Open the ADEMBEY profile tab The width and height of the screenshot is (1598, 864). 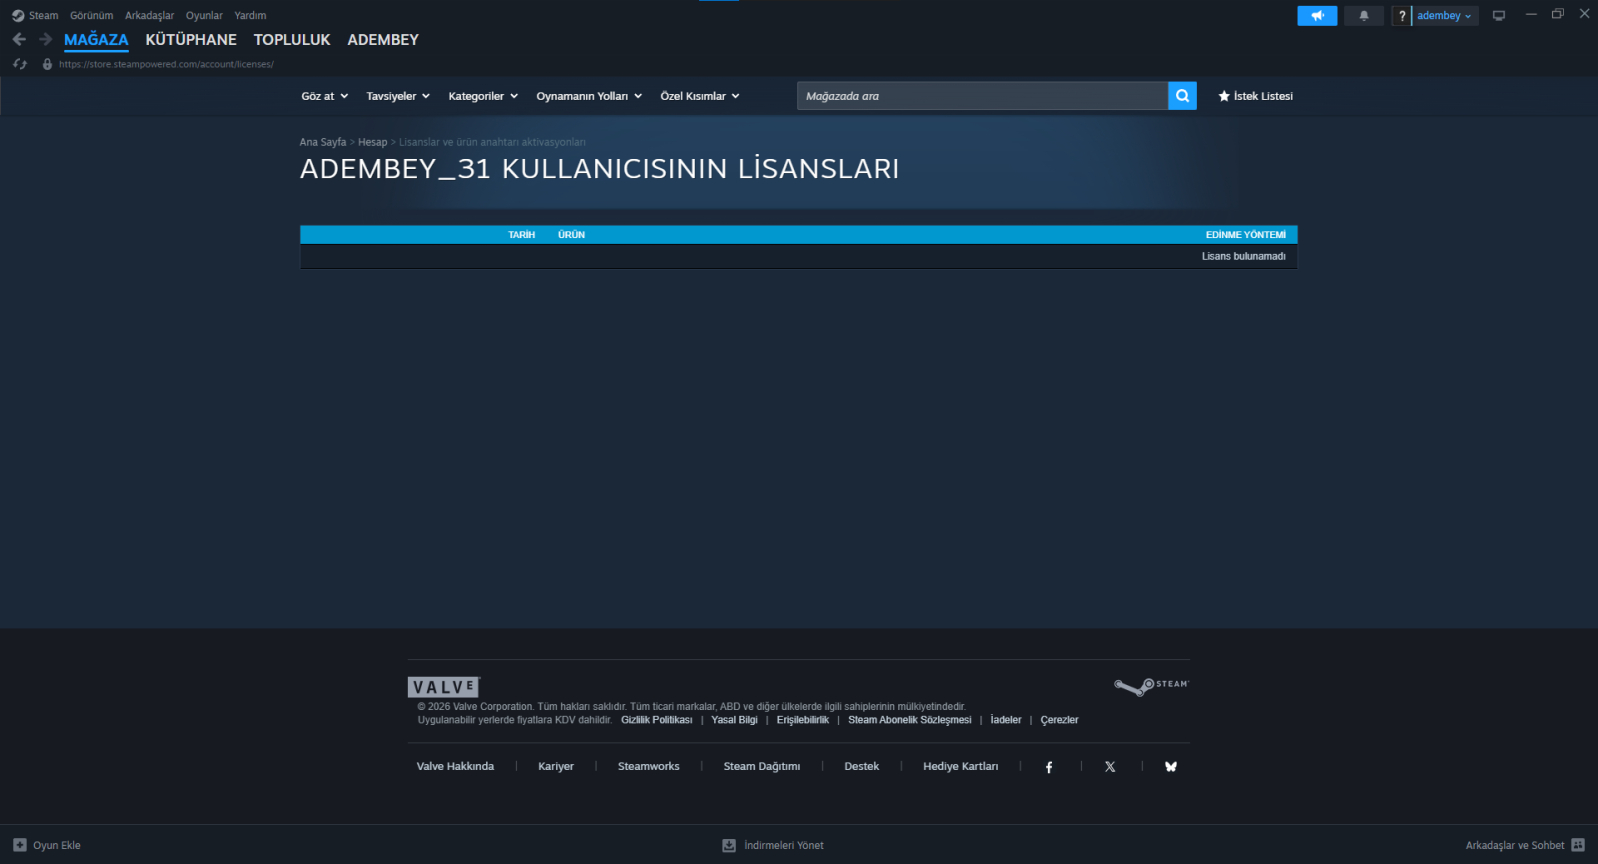click(383, 40)
